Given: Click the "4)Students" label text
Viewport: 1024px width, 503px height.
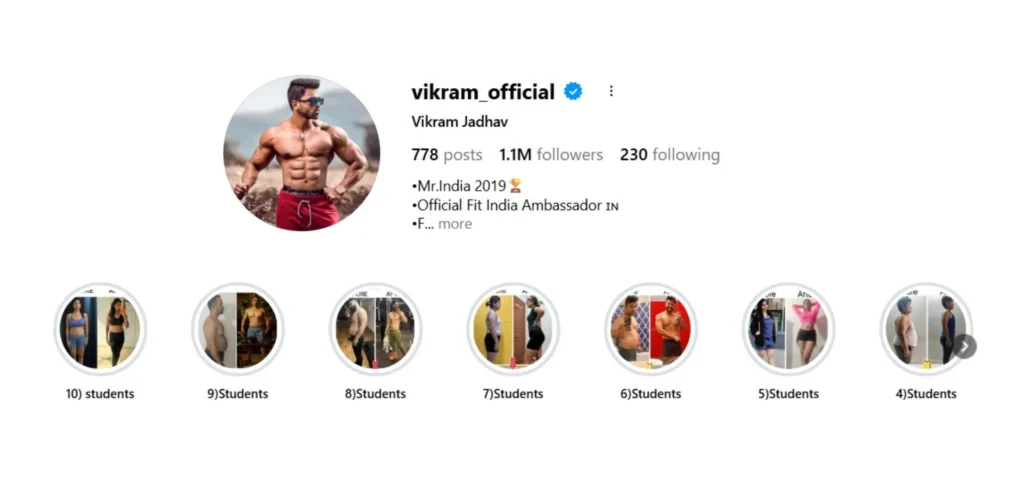Looking at the screenshot, I should tap(926, 394).
